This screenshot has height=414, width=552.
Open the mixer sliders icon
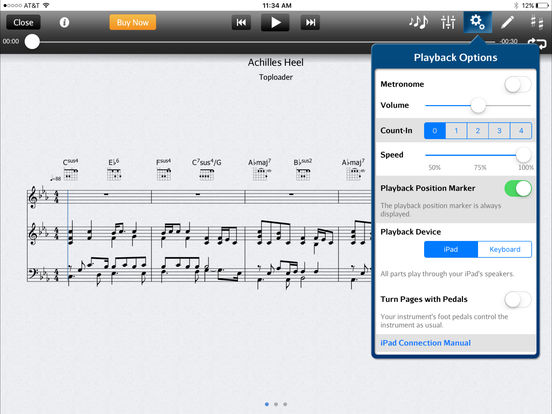(x=448, y=22)
